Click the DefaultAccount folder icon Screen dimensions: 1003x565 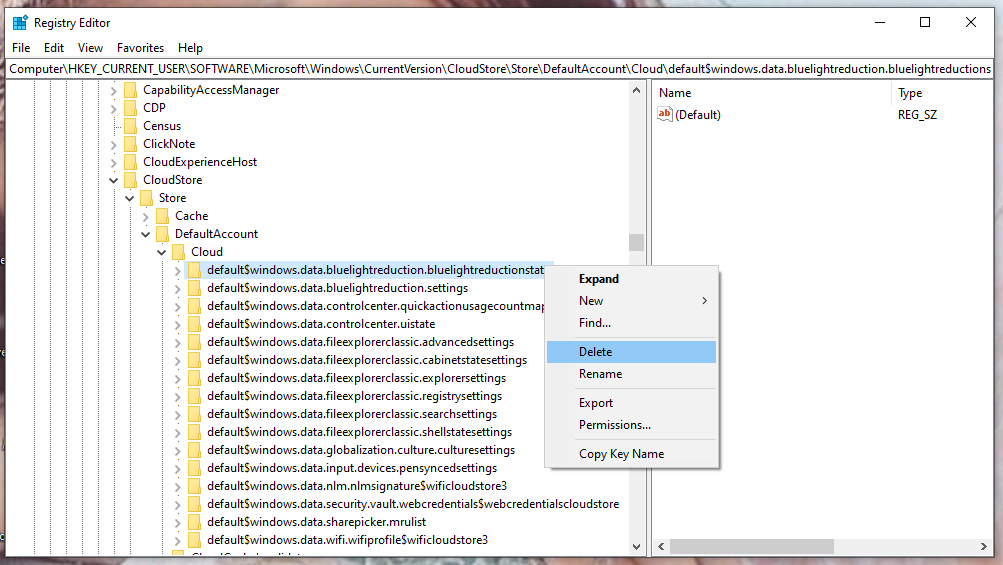pos(162,234)
